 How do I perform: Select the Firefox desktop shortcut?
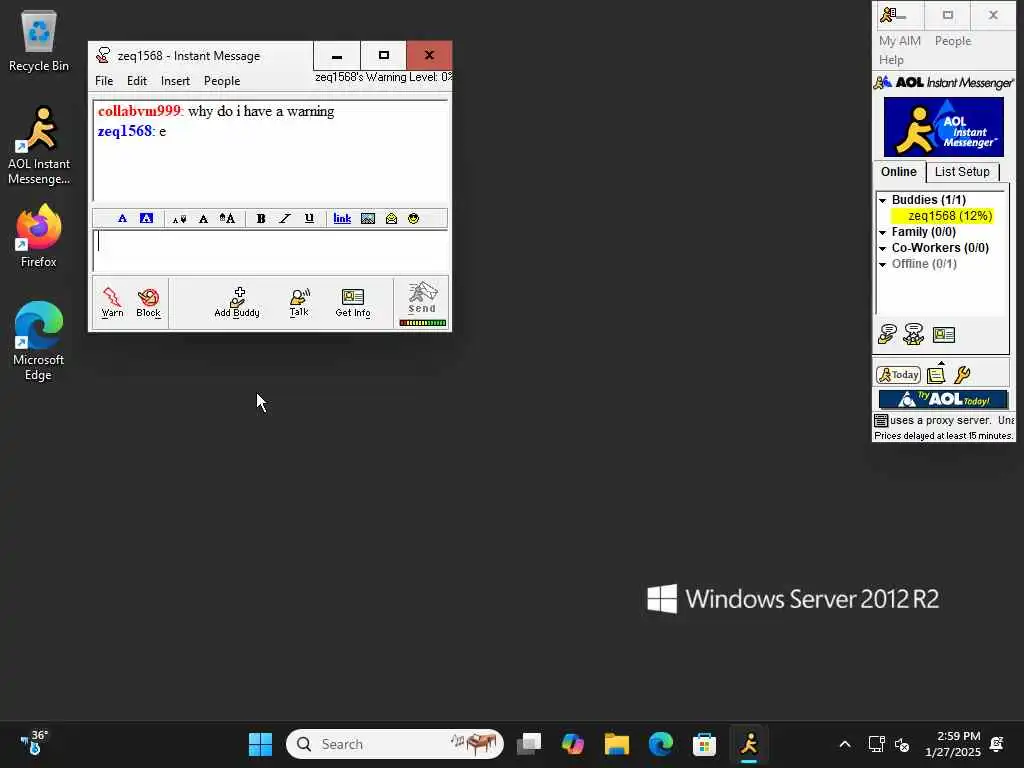[x=39, y=236]
